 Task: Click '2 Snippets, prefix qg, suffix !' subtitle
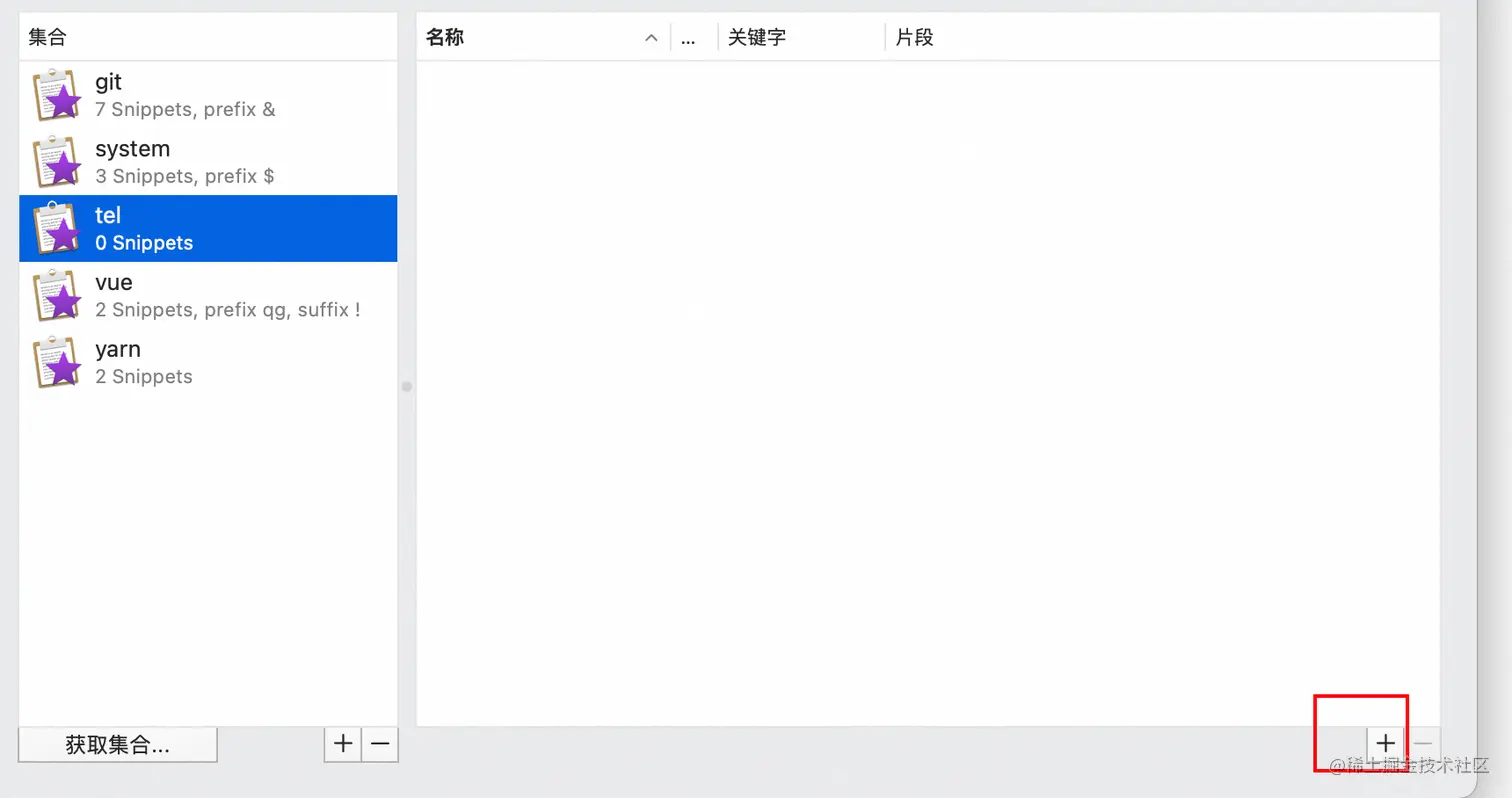(x=228, y=310)
